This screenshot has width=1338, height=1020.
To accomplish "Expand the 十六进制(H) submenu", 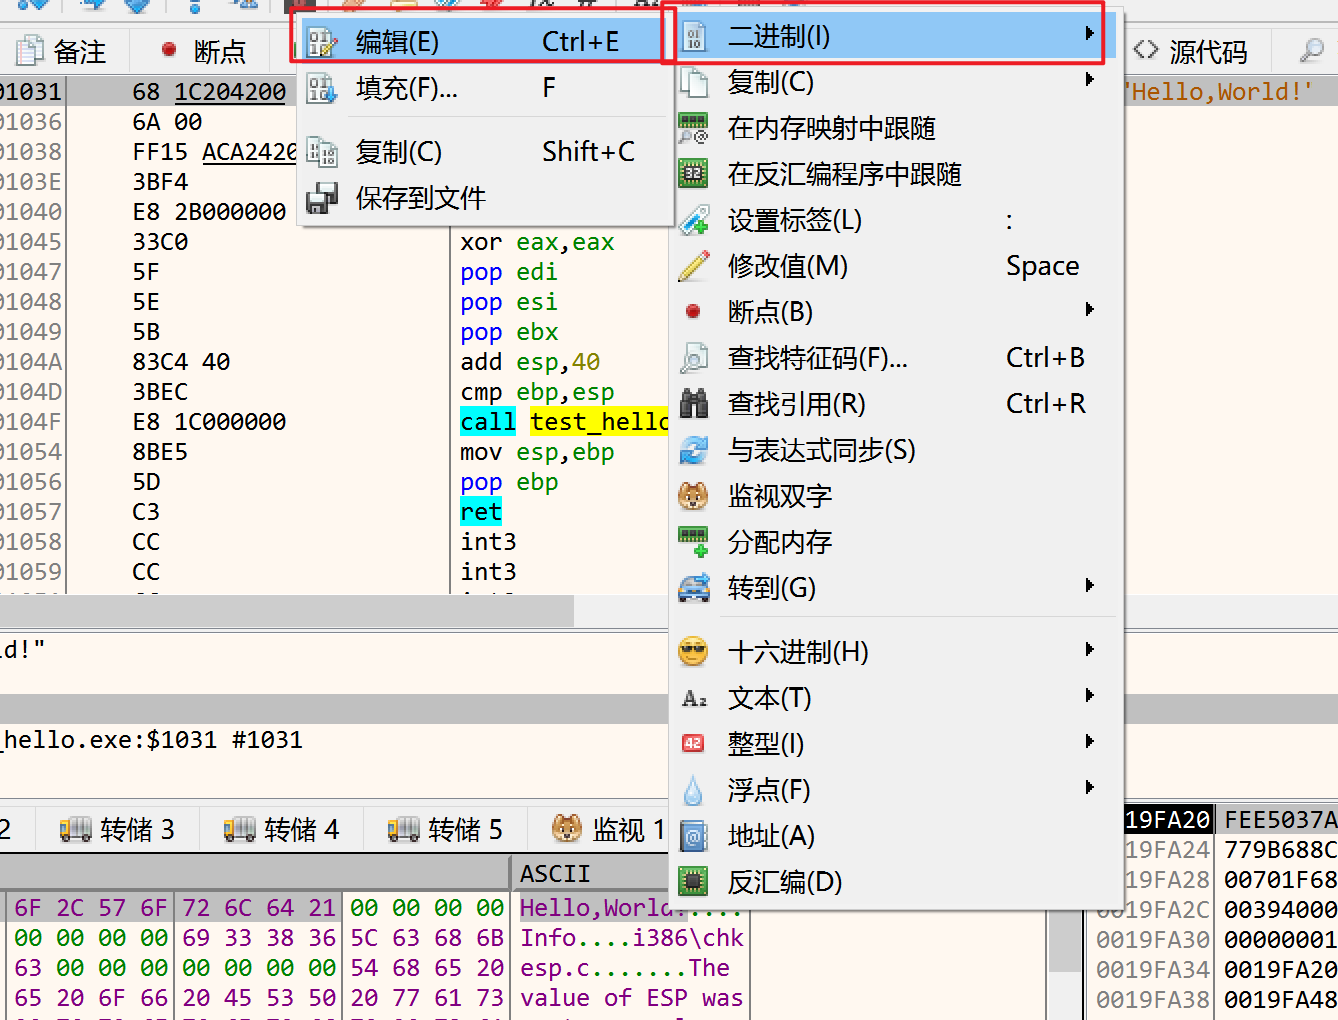I will [1089, 650].
